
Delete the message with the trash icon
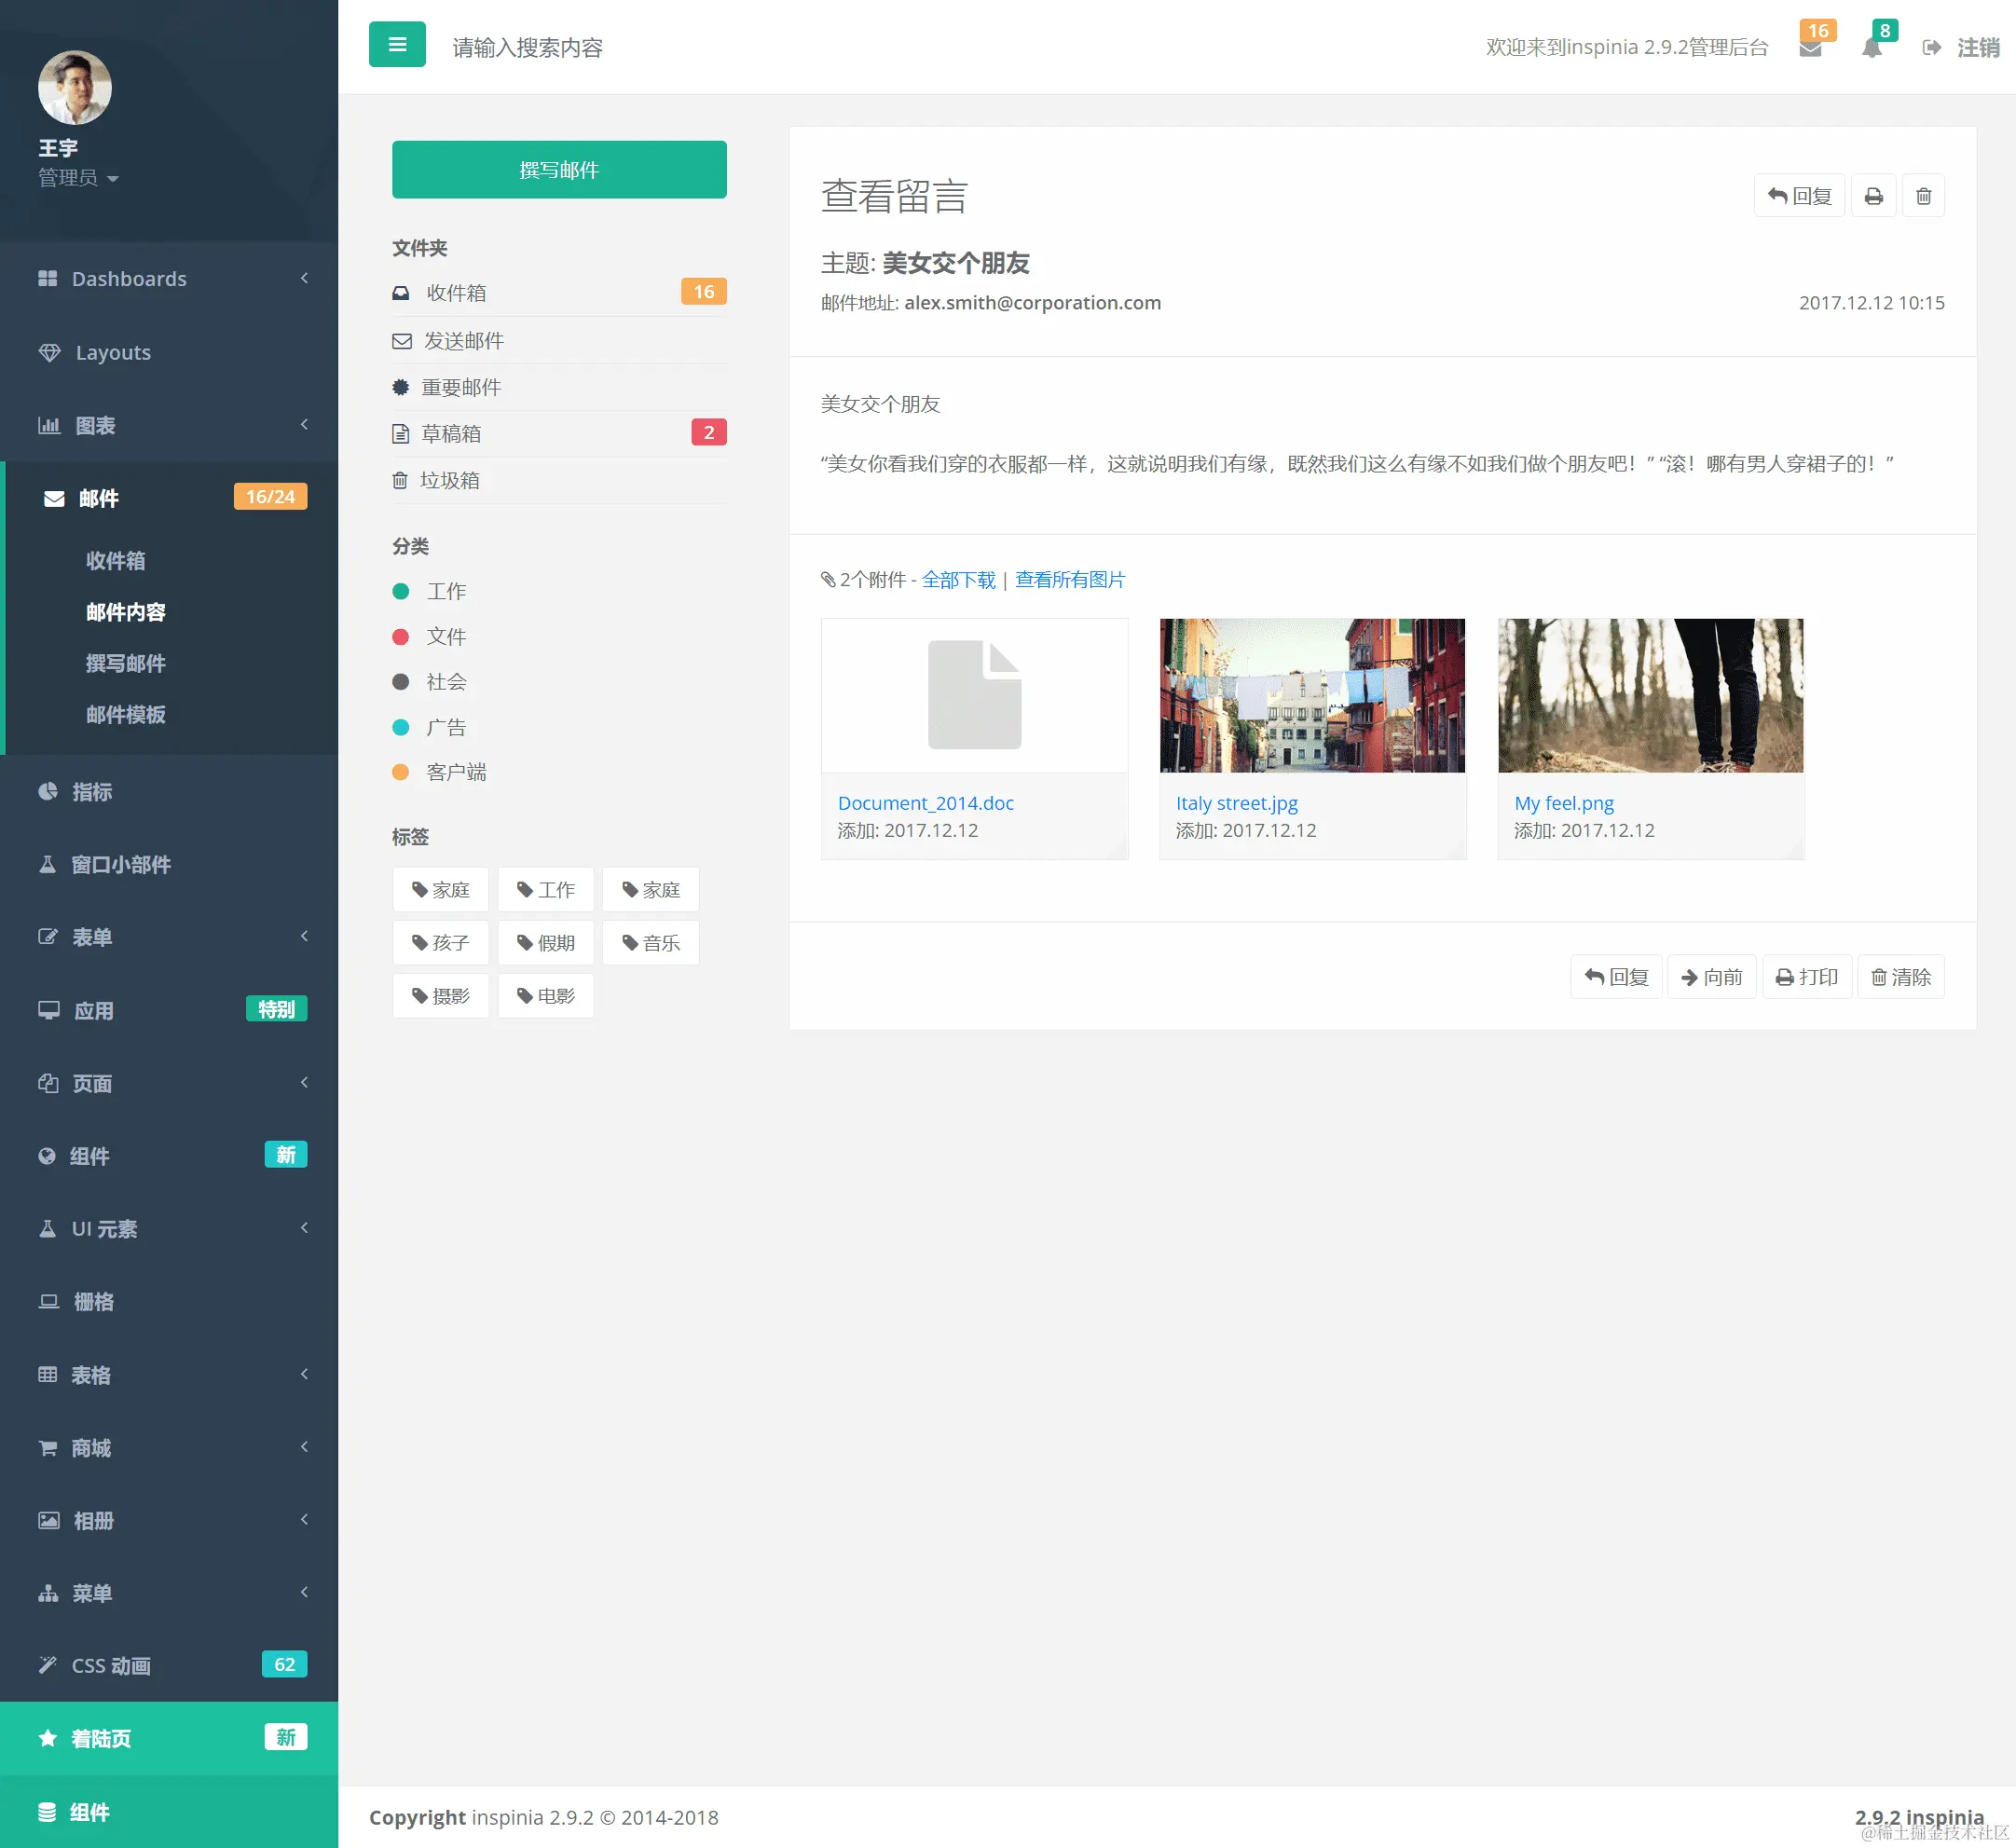1923,196
